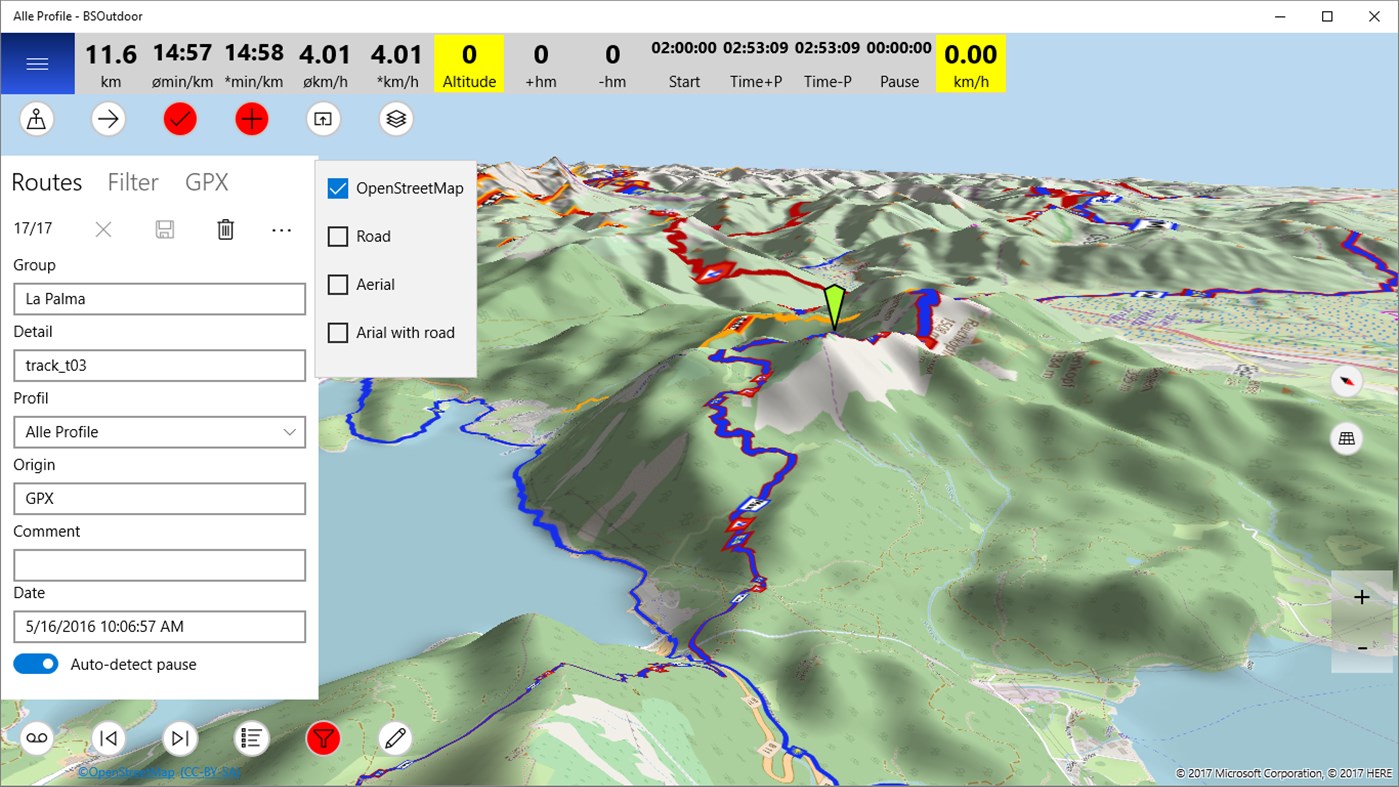Click the red checkmark button

180,119
